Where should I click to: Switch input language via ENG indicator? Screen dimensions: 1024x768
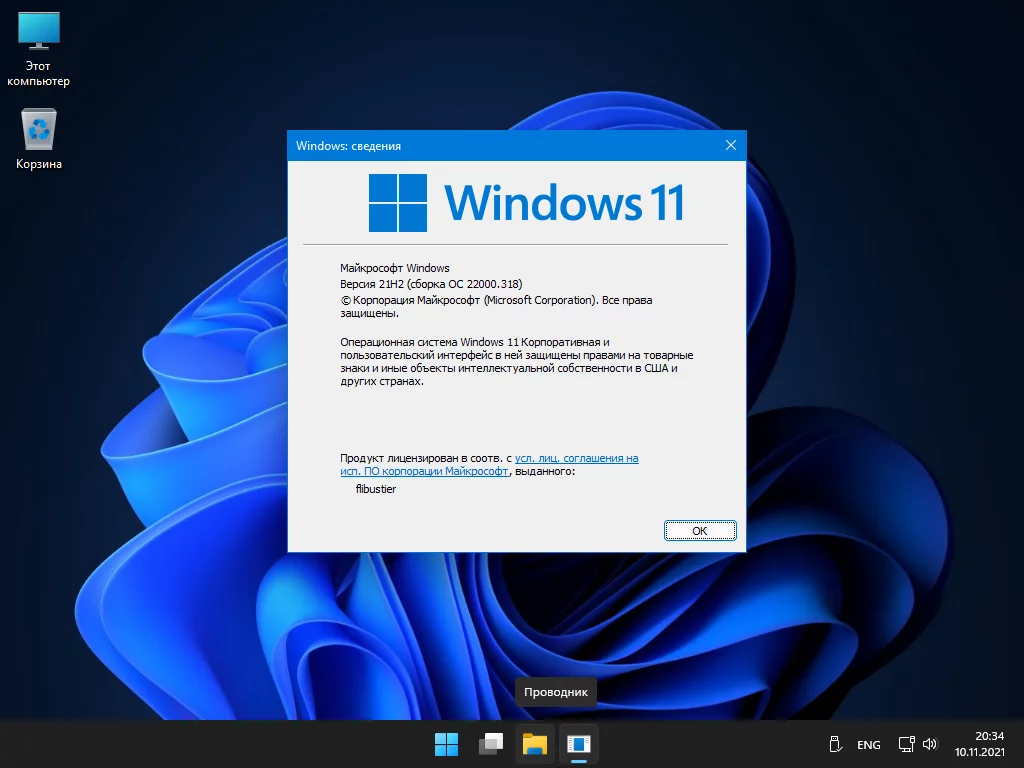pyautogui.click(x=869, y=744)
